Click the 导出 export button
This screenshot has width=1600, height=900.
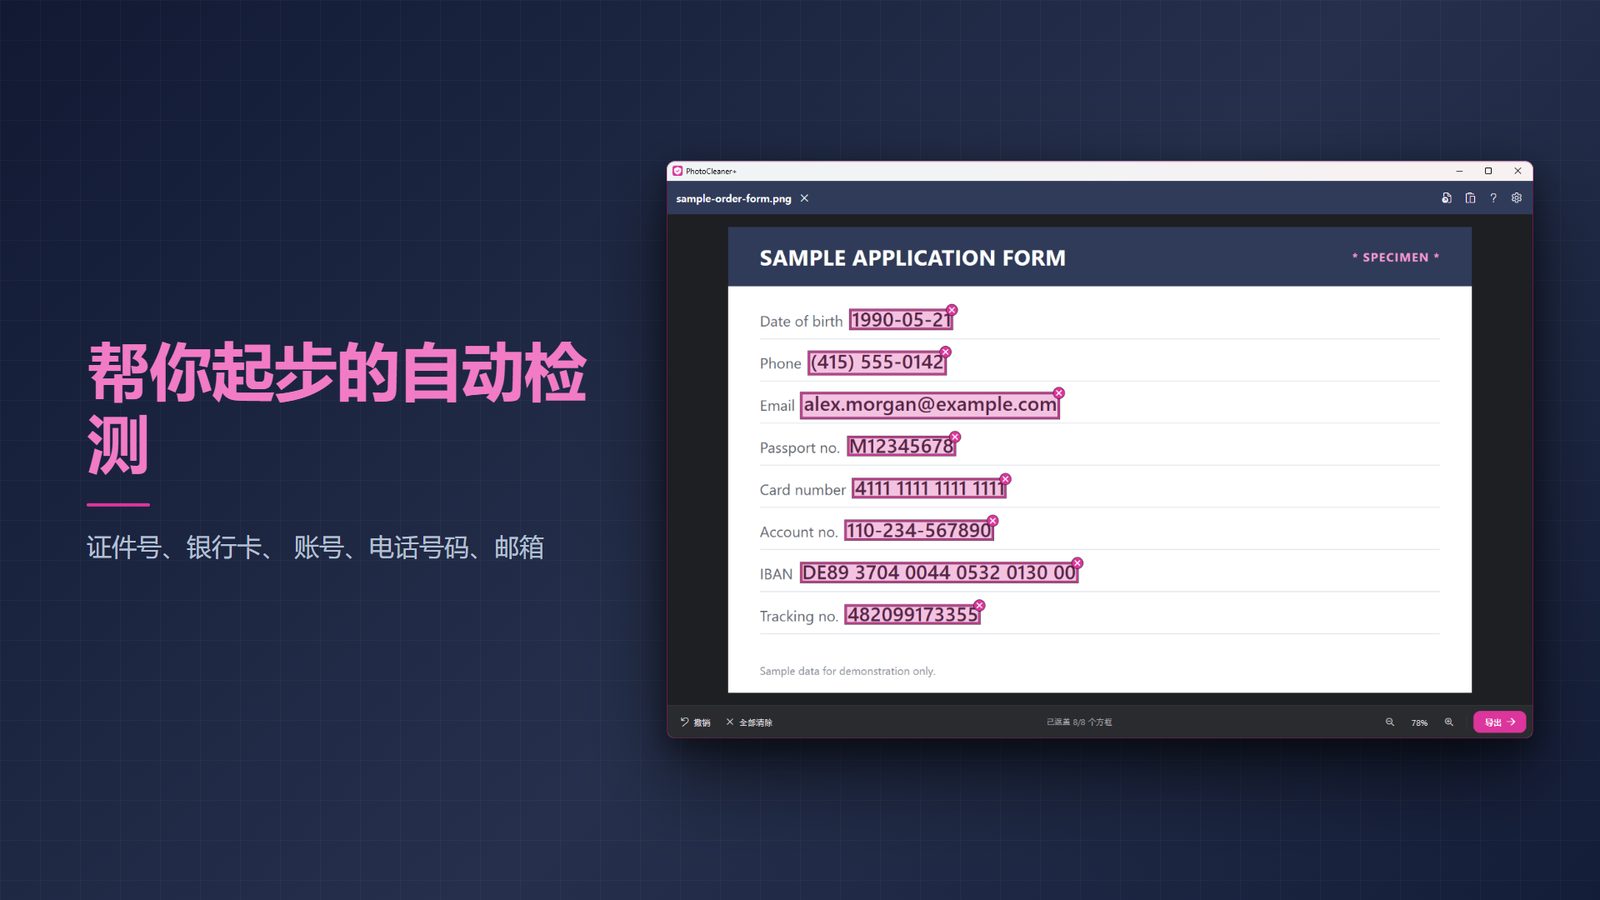[1499, 722]
